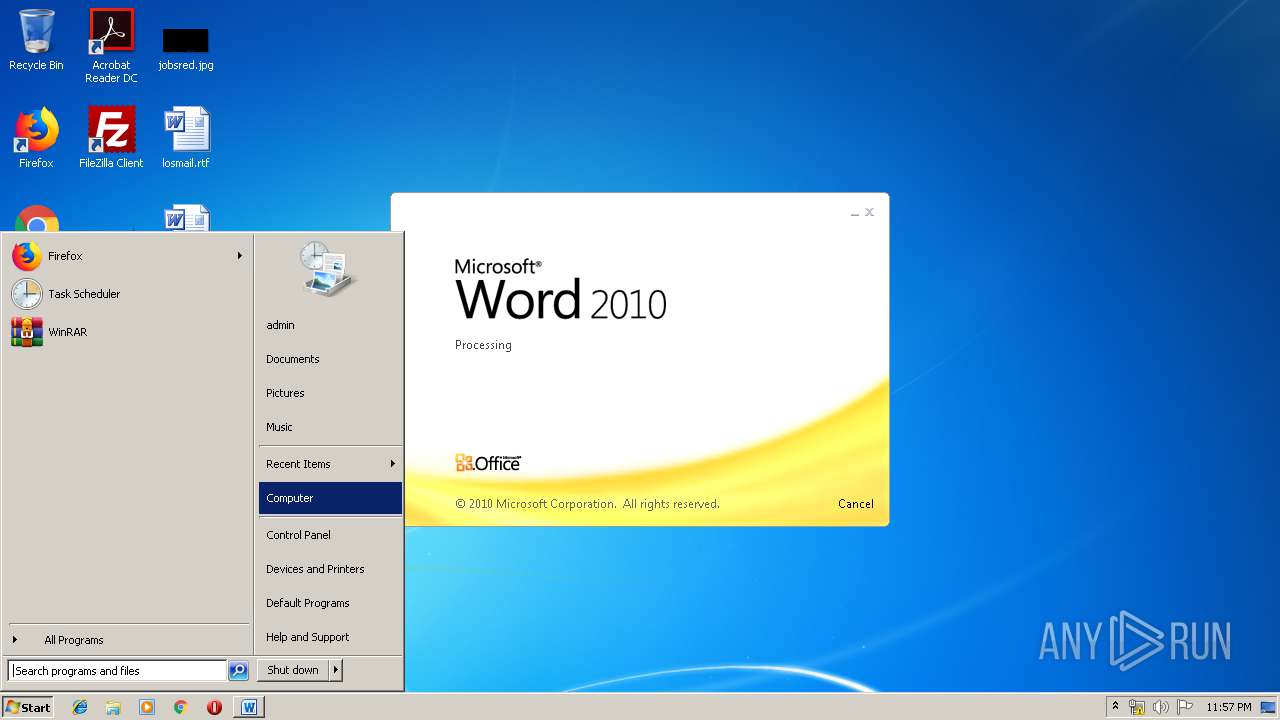
Task: Launch Acrobat Reader DC desktop shortcut
Action: coord(111,45)
